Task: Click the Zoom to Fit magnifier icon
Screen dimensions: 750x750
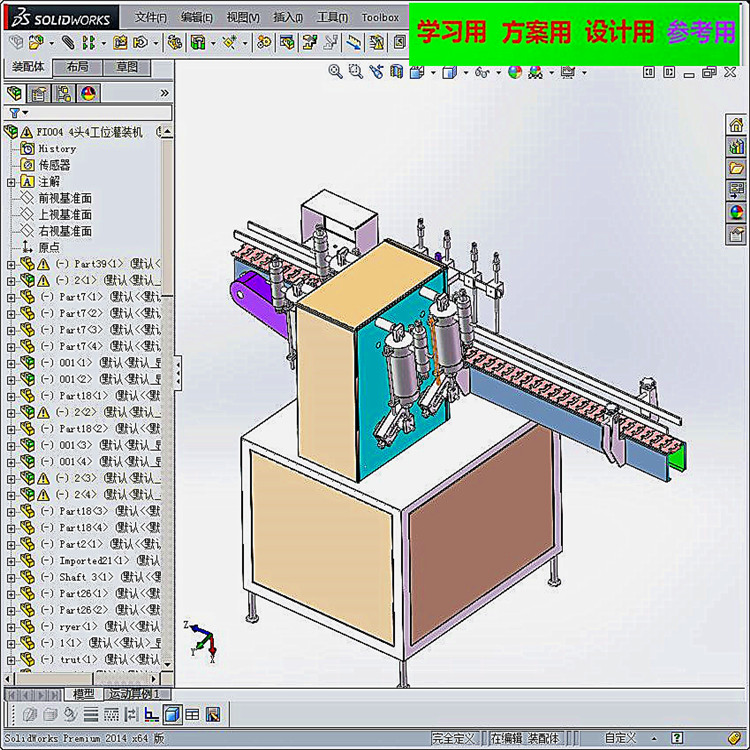Action: 335,72
